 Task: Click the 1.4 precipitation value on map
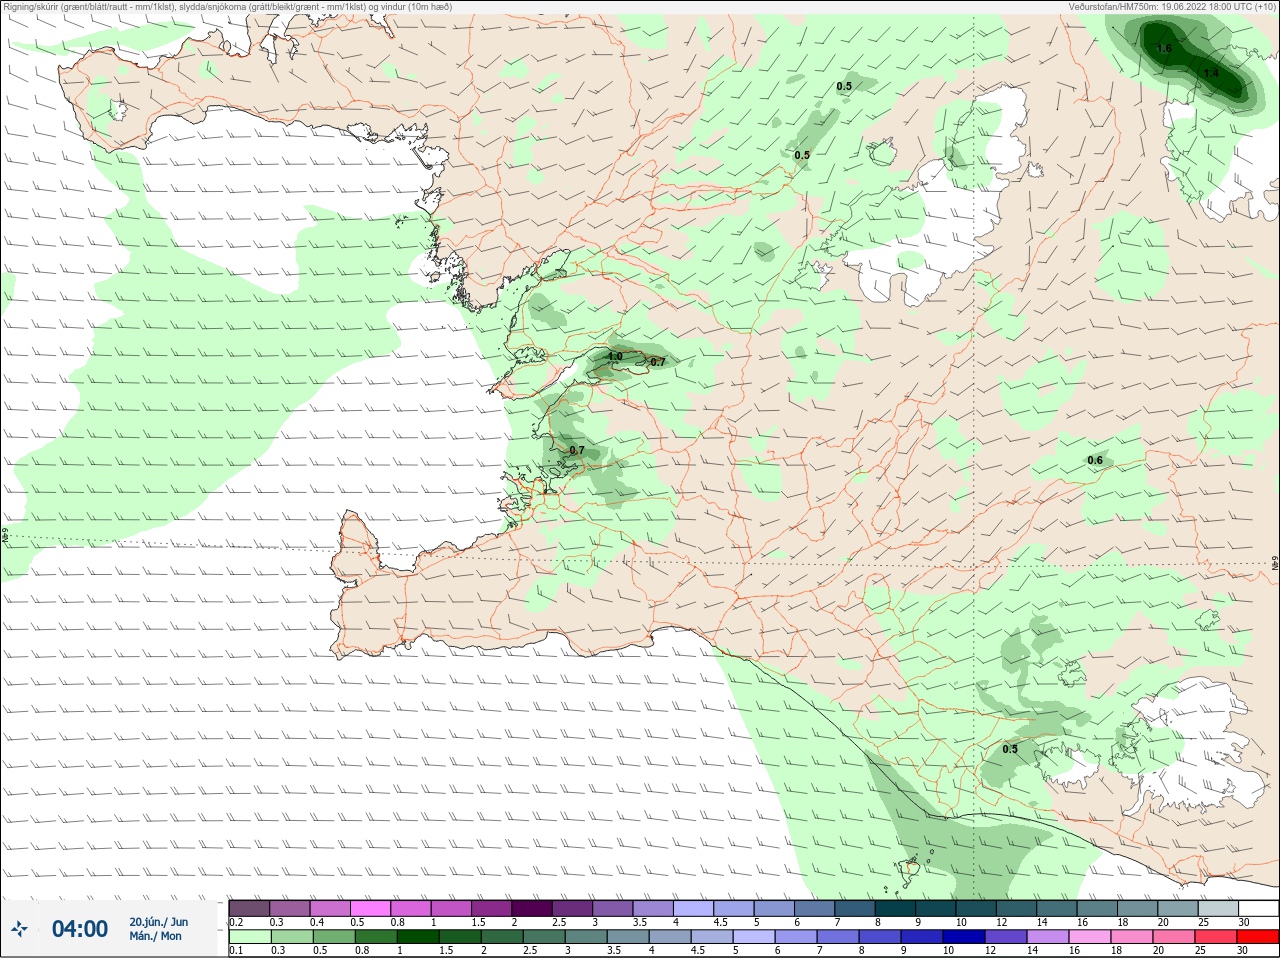pyautogui.click(x=1211, y=73)
